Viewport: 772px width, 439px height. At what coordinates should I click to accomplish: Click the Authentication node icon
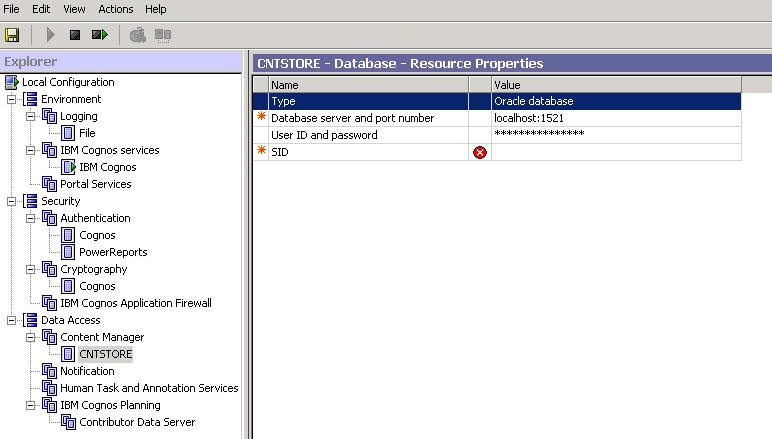coord(49,218)
